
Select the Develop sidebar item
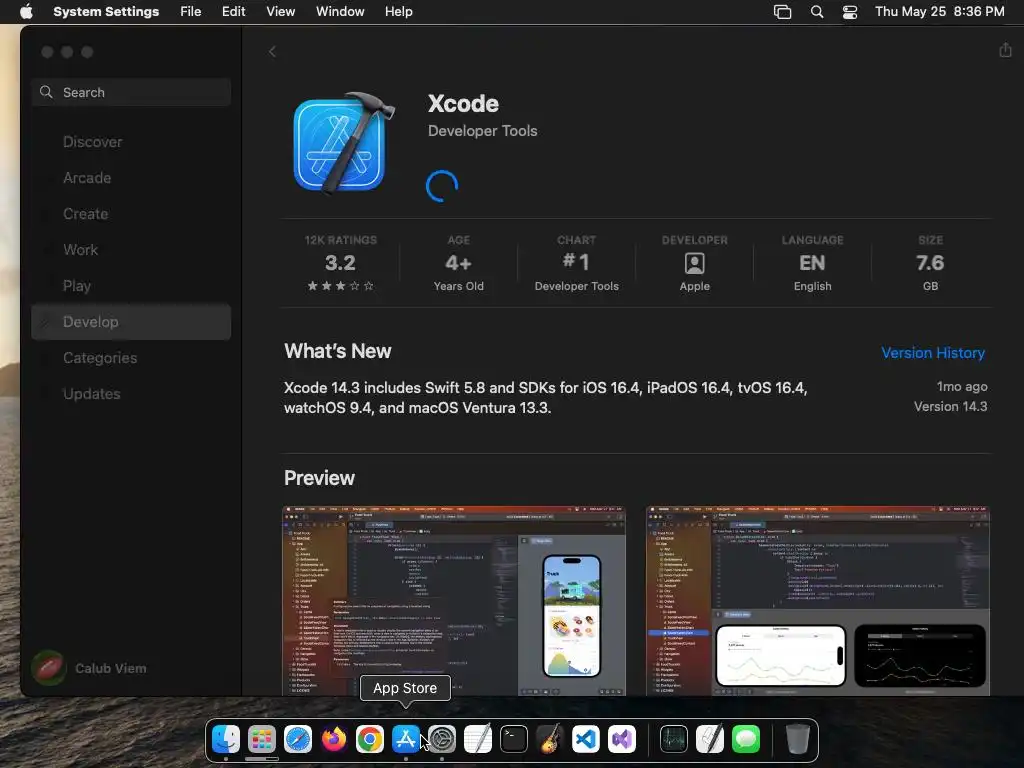(x=131, y=321)
